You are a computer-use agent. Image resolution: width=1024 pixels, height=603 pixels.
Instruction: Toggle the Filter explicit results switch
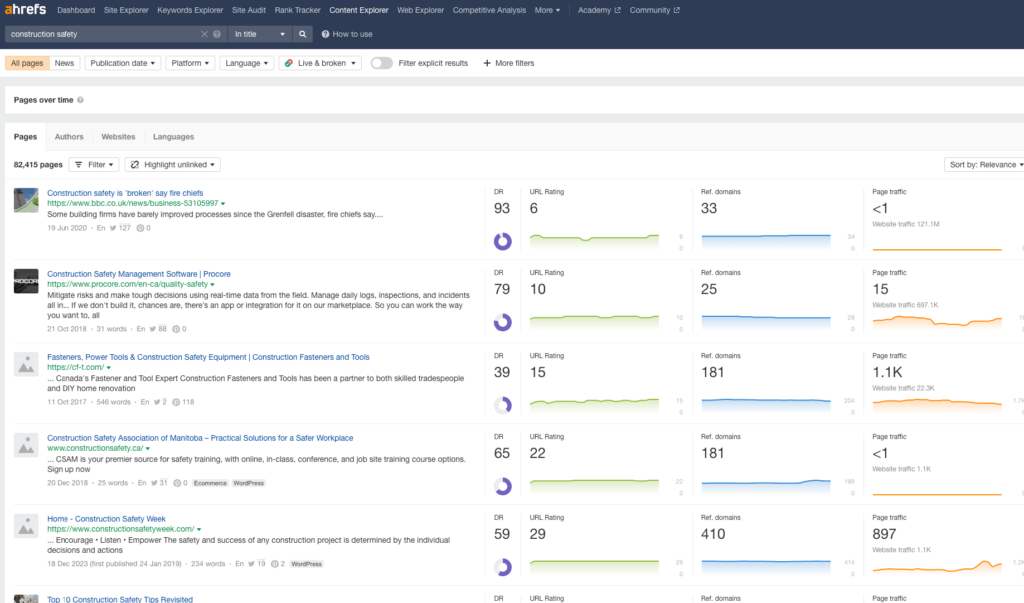click(x=381, y=63)
